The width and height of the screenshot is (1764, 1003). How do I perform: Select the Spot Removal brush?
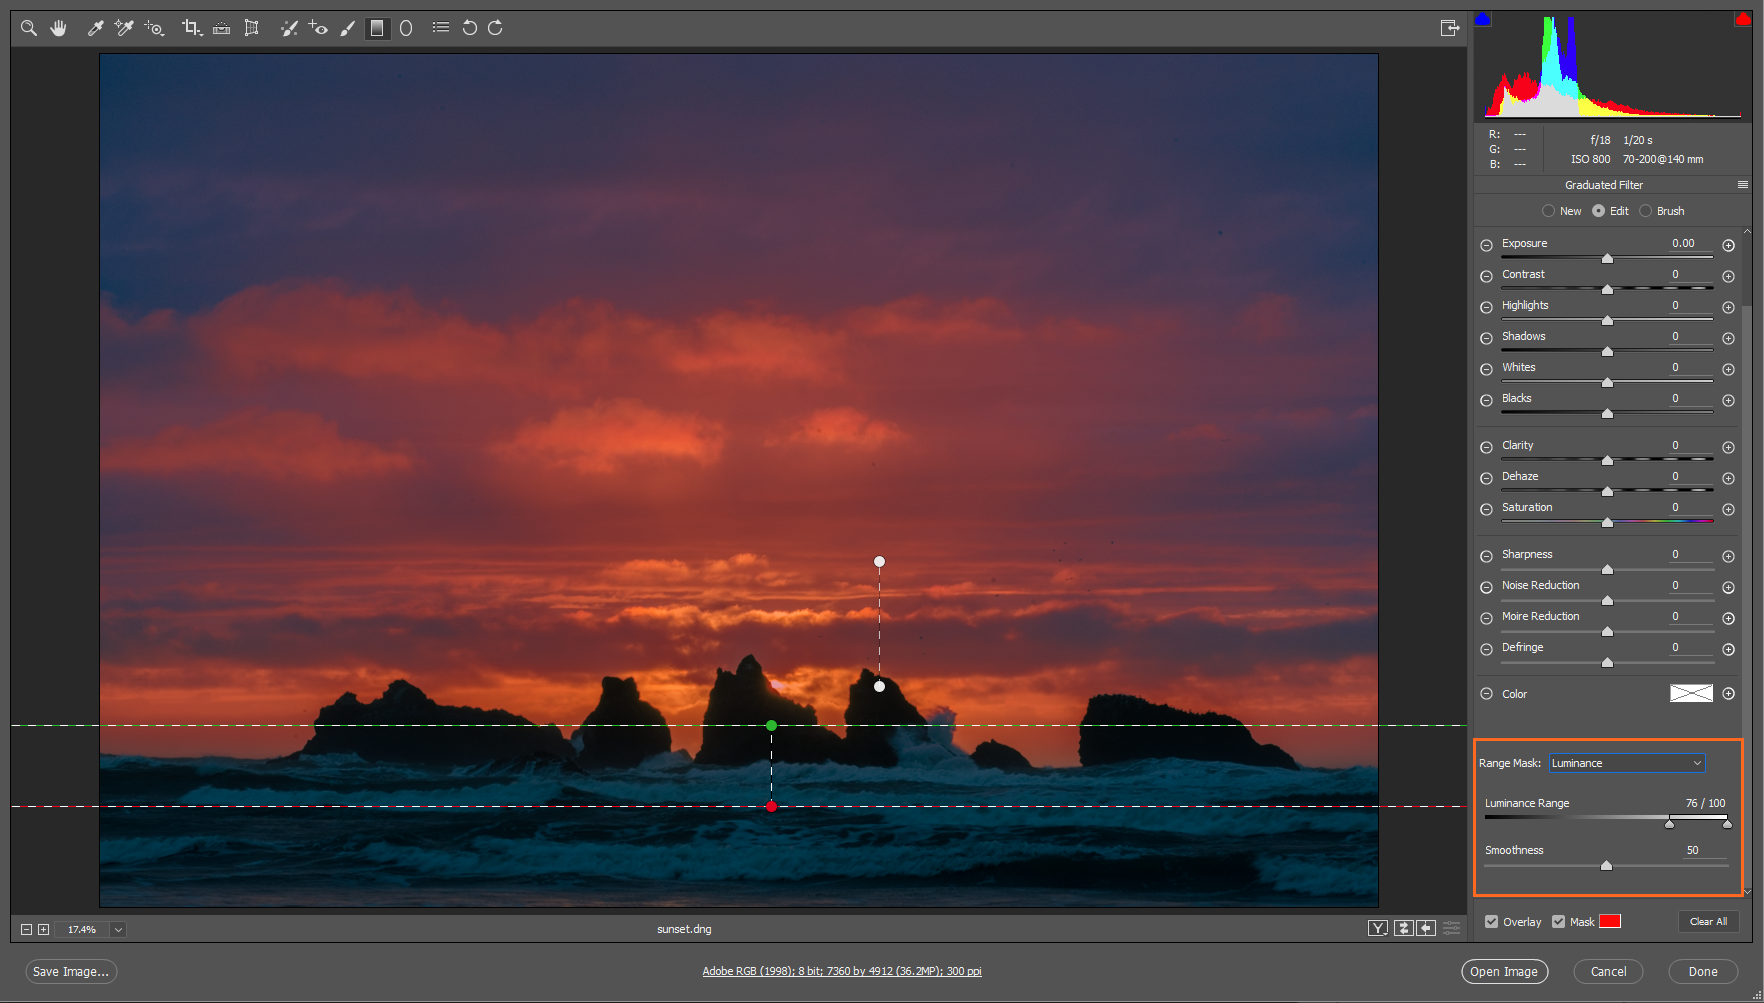[289, 28]
